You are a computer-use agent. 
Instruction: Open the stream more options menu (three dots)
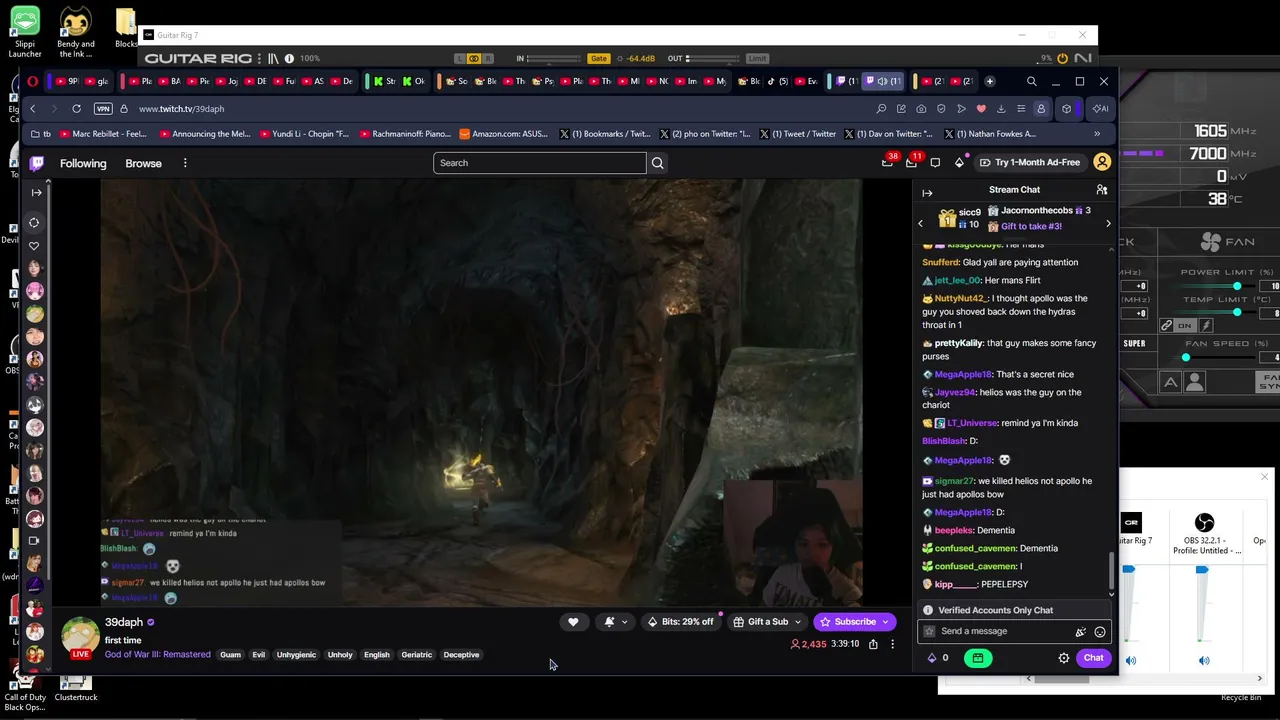[x=893, y=644]
